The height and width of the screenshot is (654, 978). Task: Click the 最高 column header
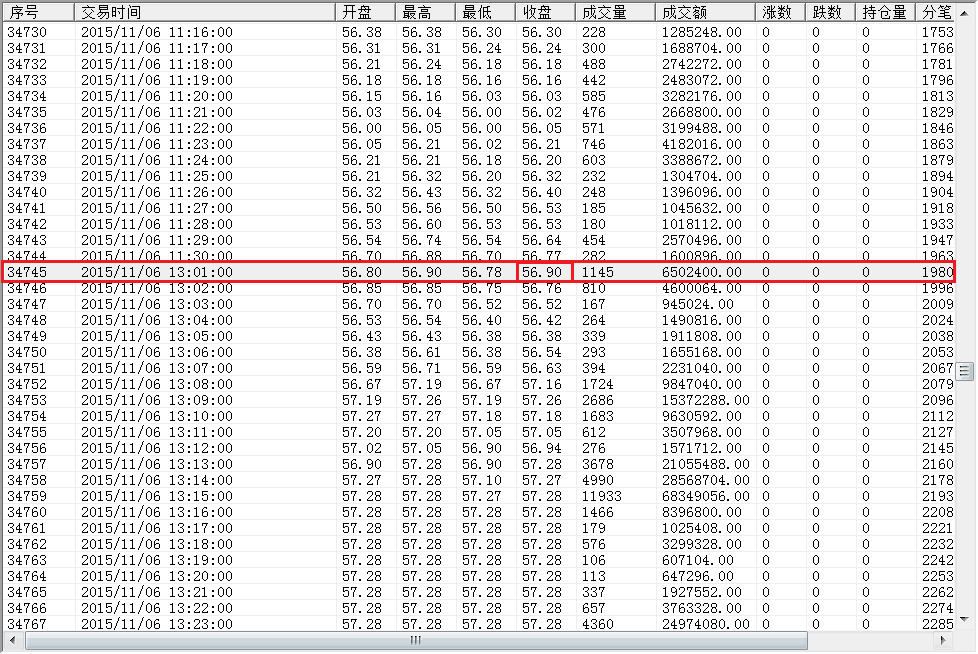point(425,12)
